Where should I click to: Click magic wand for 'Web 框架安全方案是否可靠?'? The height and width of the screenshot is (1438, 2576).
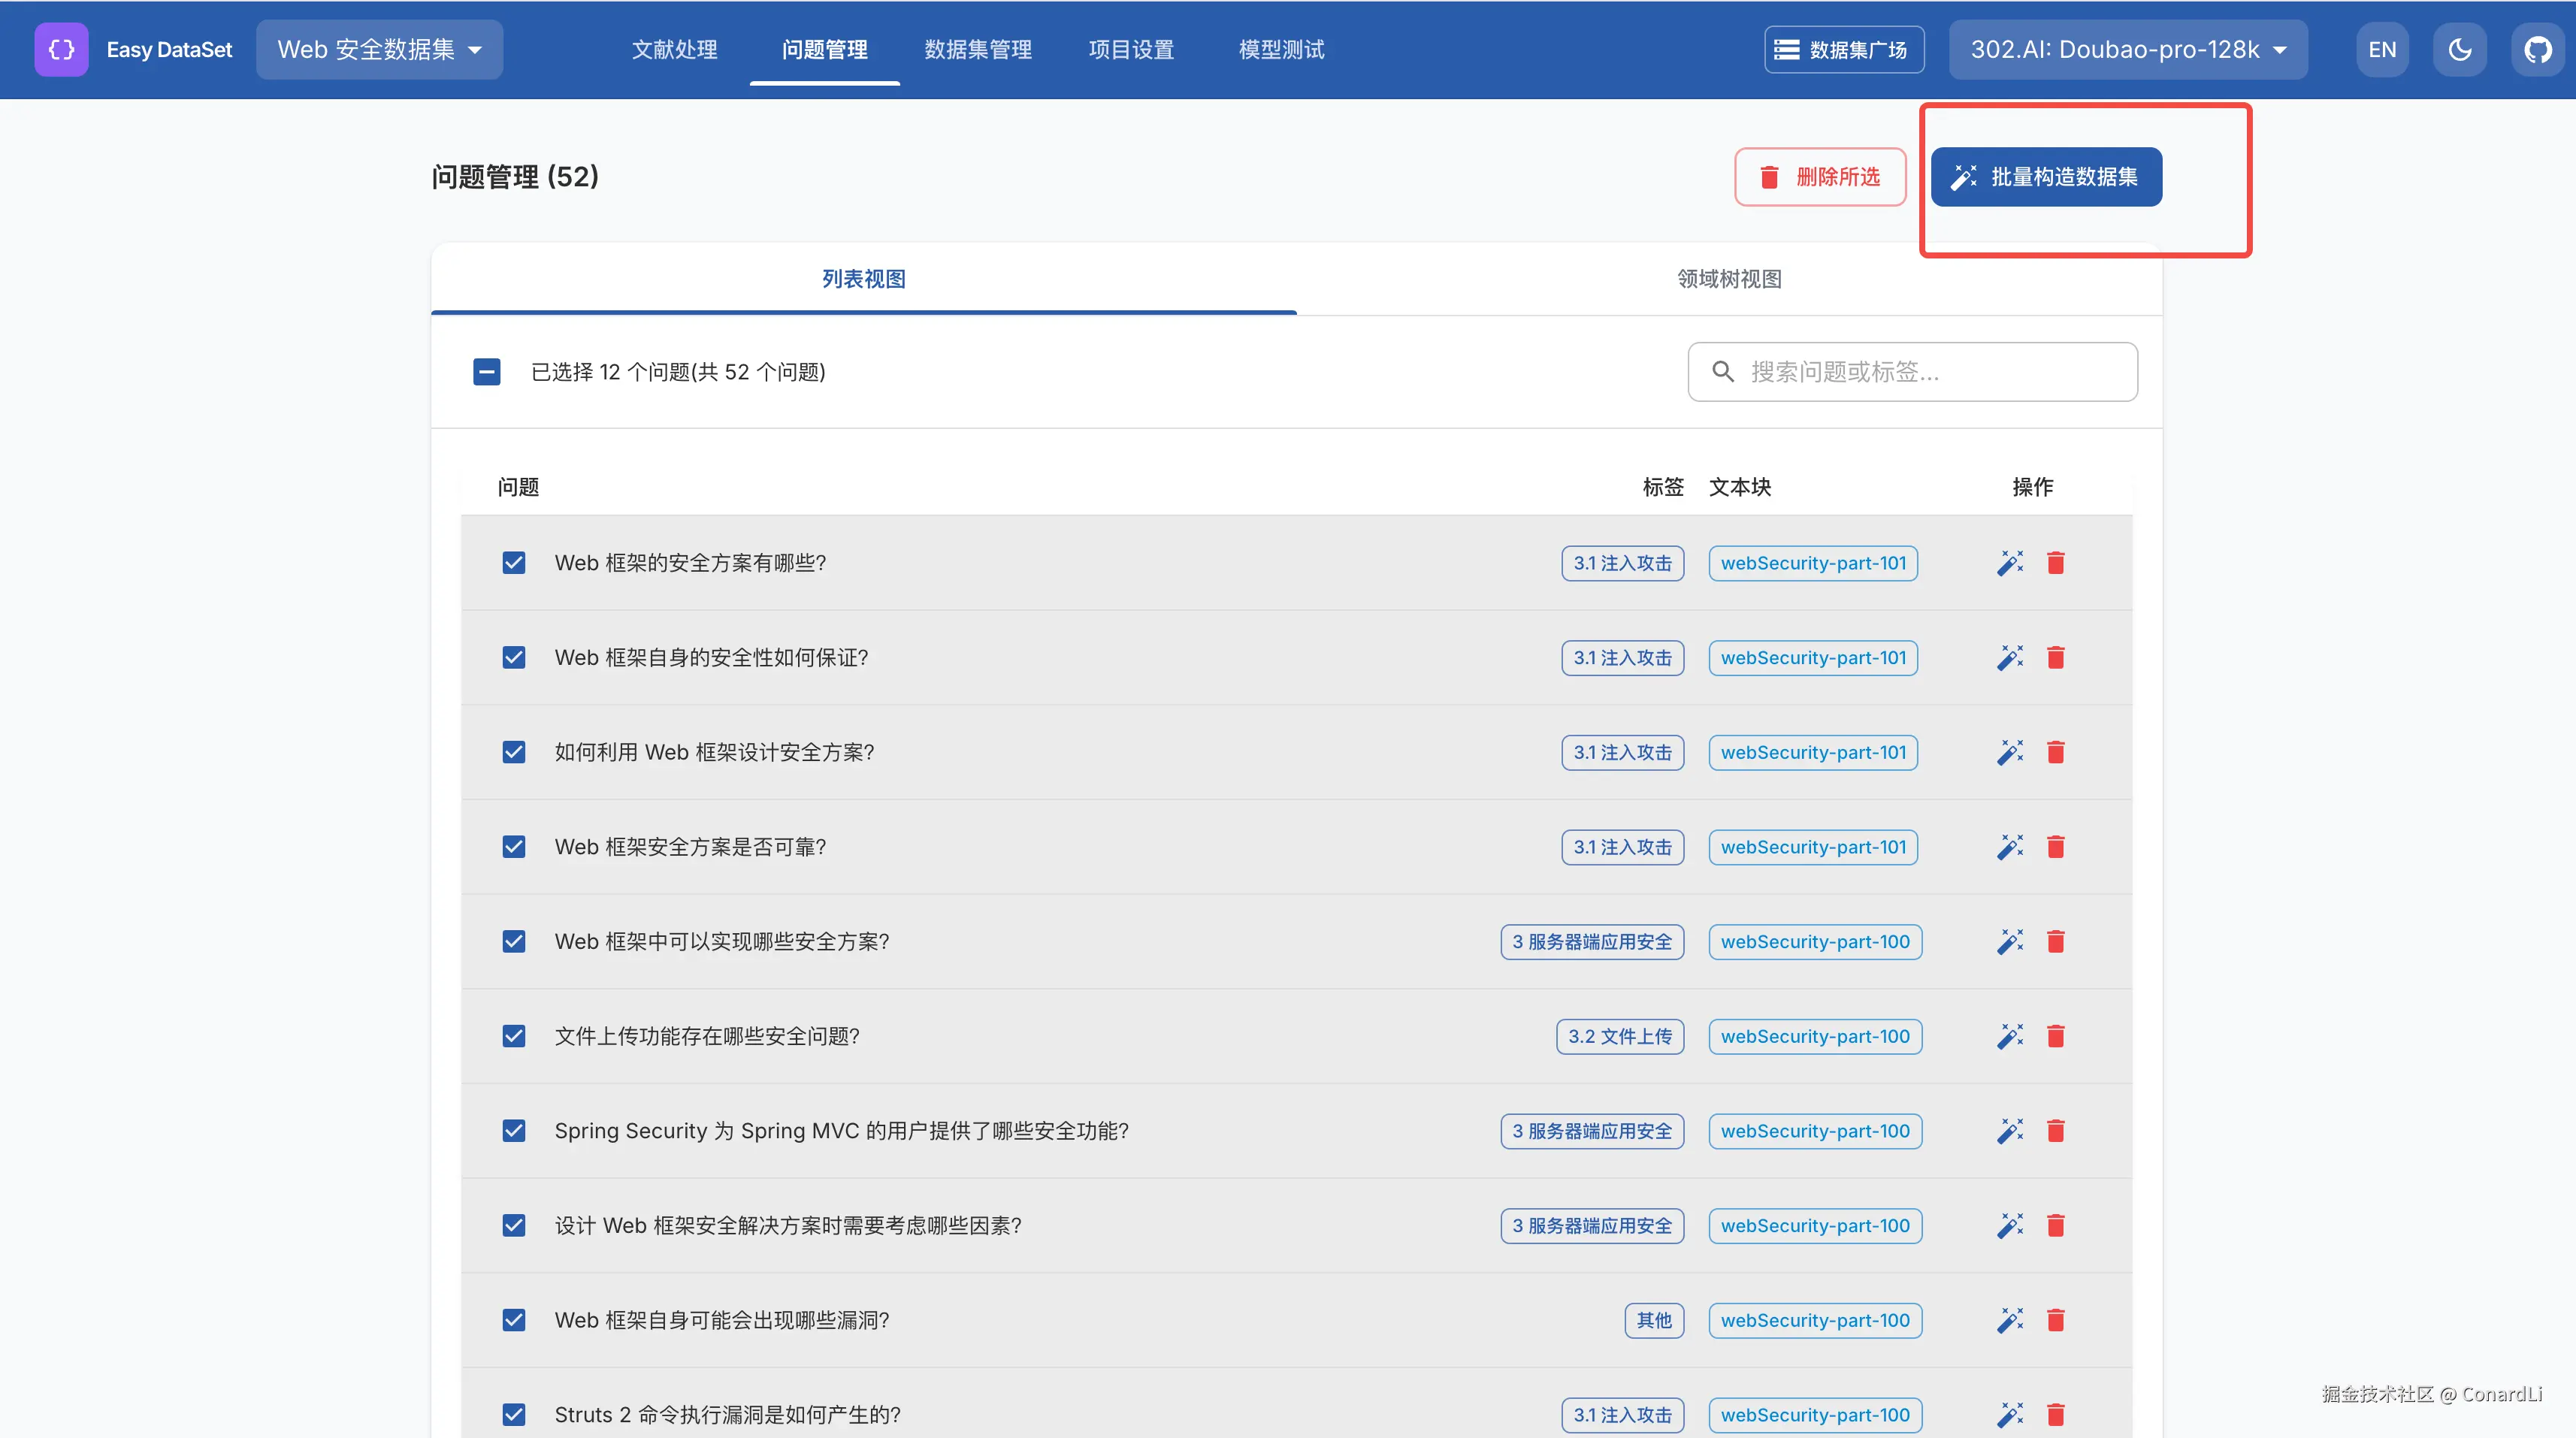(2009, 847)
